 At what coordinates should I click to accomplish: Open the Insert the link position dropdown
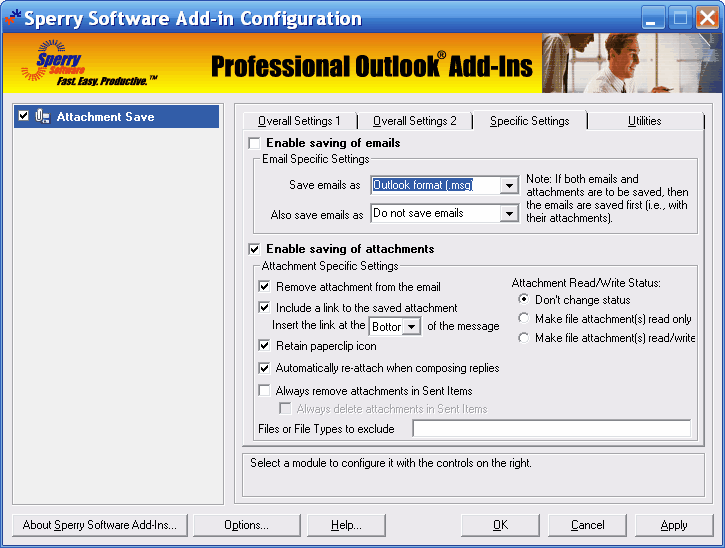(x=411, y=326)
